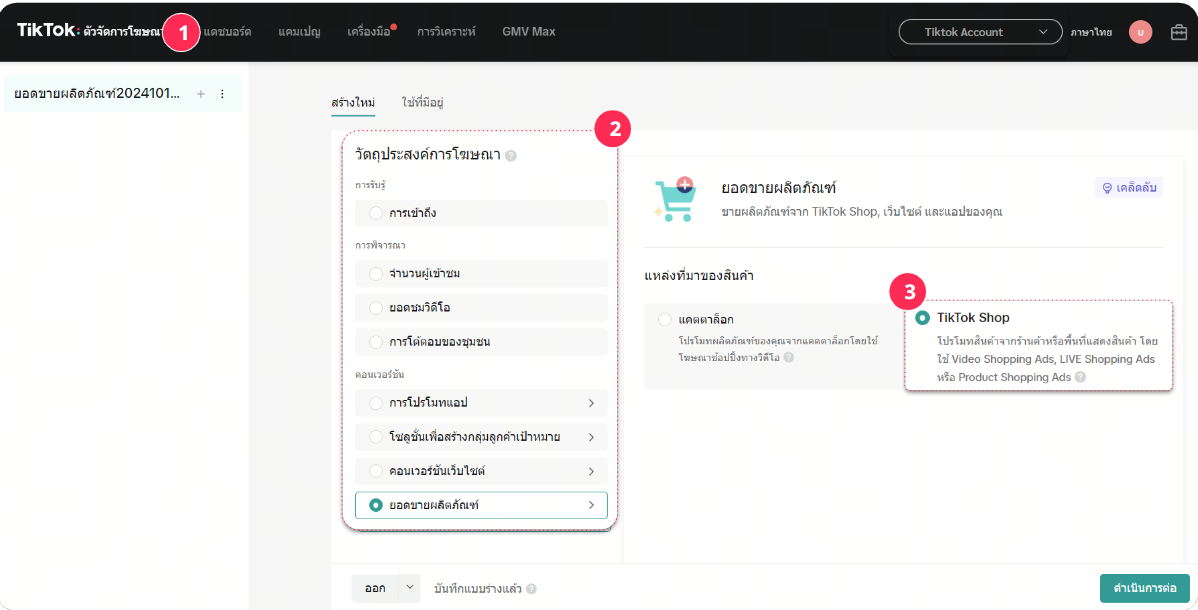The image size is (1198, 610).
Task: Open the การวิเคราะห์ menu
Action: (x=446, y=32)
